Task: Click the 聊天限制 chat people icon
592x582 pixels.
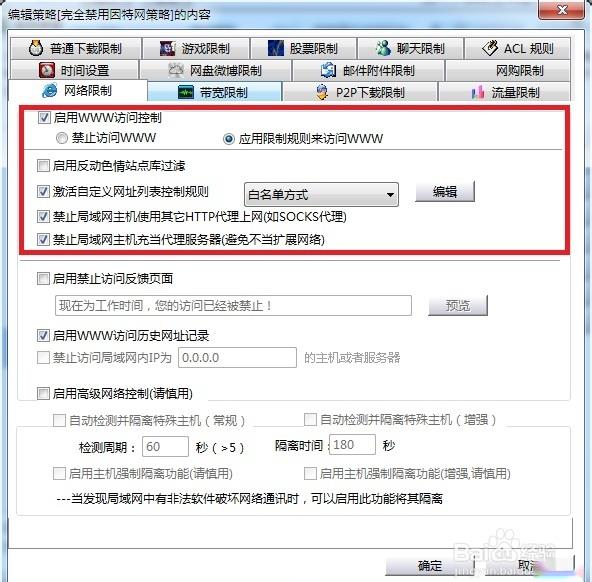Action: tap(383, 48)
